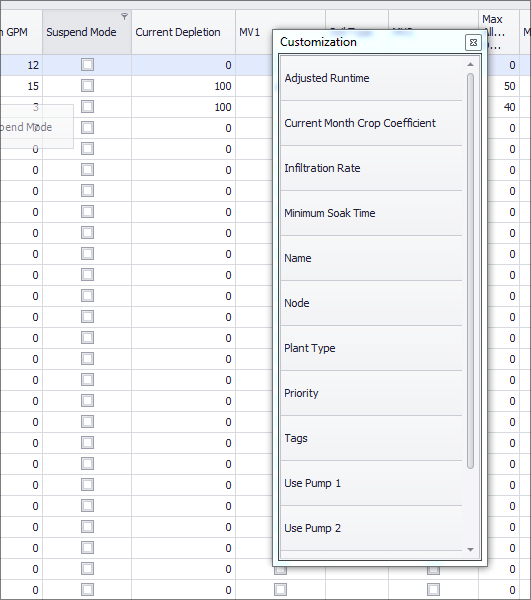Toggle Suspend Mode checkbox in first row
531x600 pixels.
(x=87, y=65)
